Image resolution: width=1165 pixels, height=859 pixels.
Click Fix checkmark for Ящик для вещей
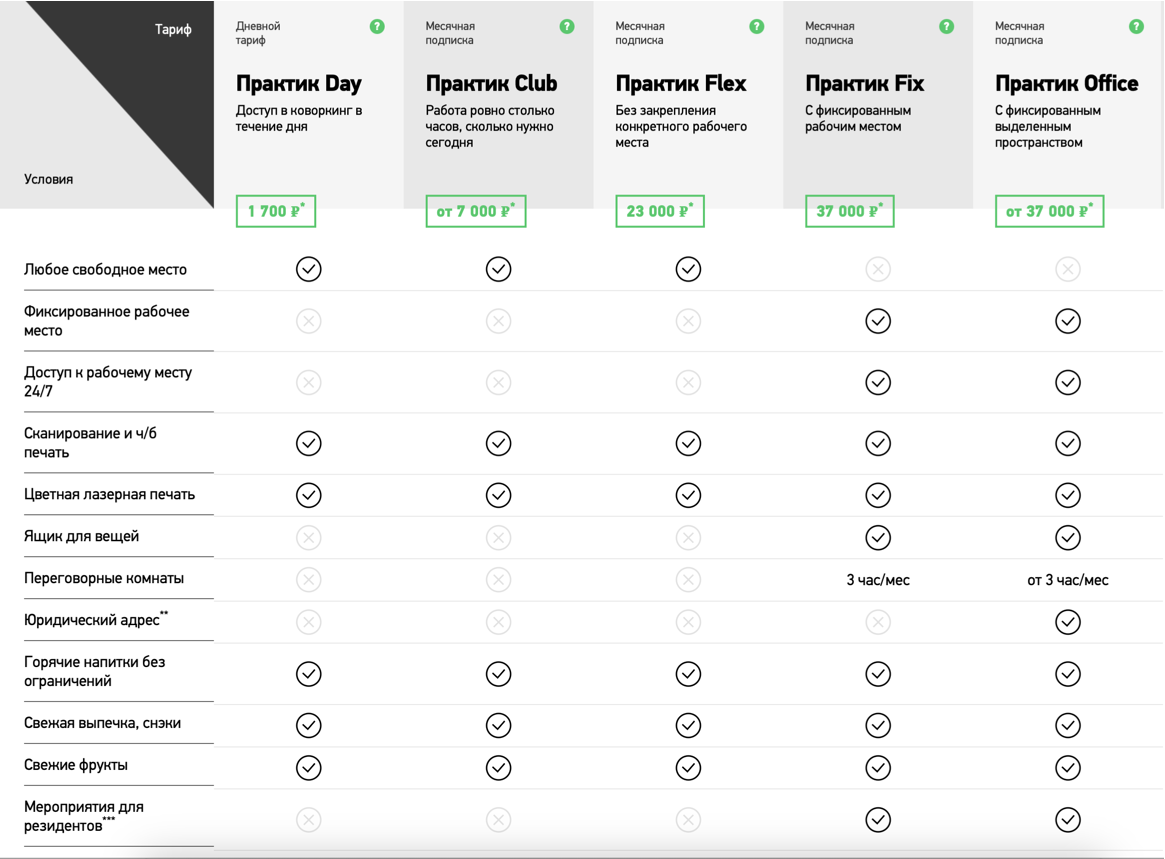(878, 537)
